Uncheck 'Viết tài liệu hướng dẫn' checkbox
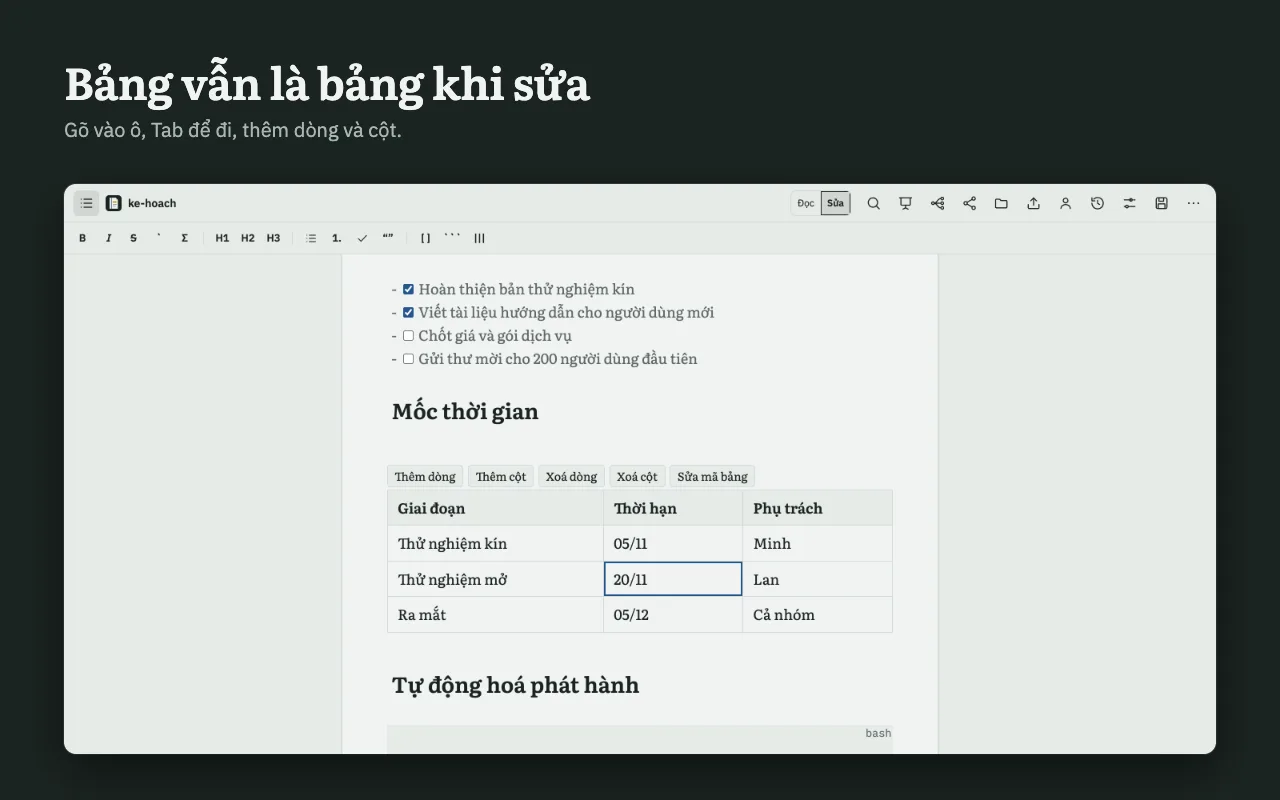The width and height of the screenshot is (1280, 800). click(408, 312)
